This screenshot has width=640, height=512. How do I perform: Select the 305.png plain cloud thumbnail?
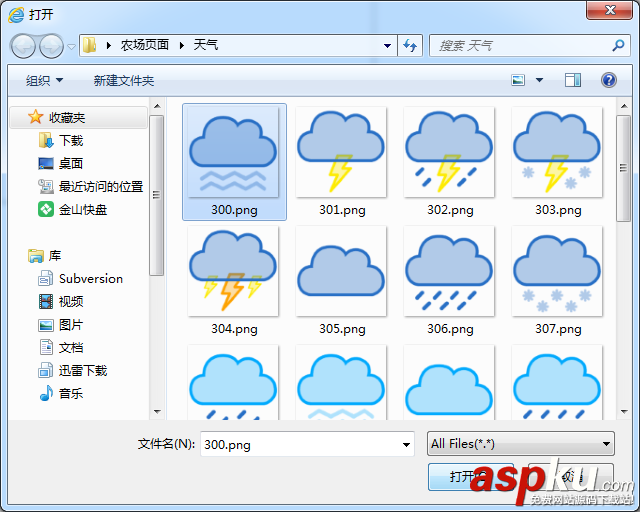click(x=341, y=271)
